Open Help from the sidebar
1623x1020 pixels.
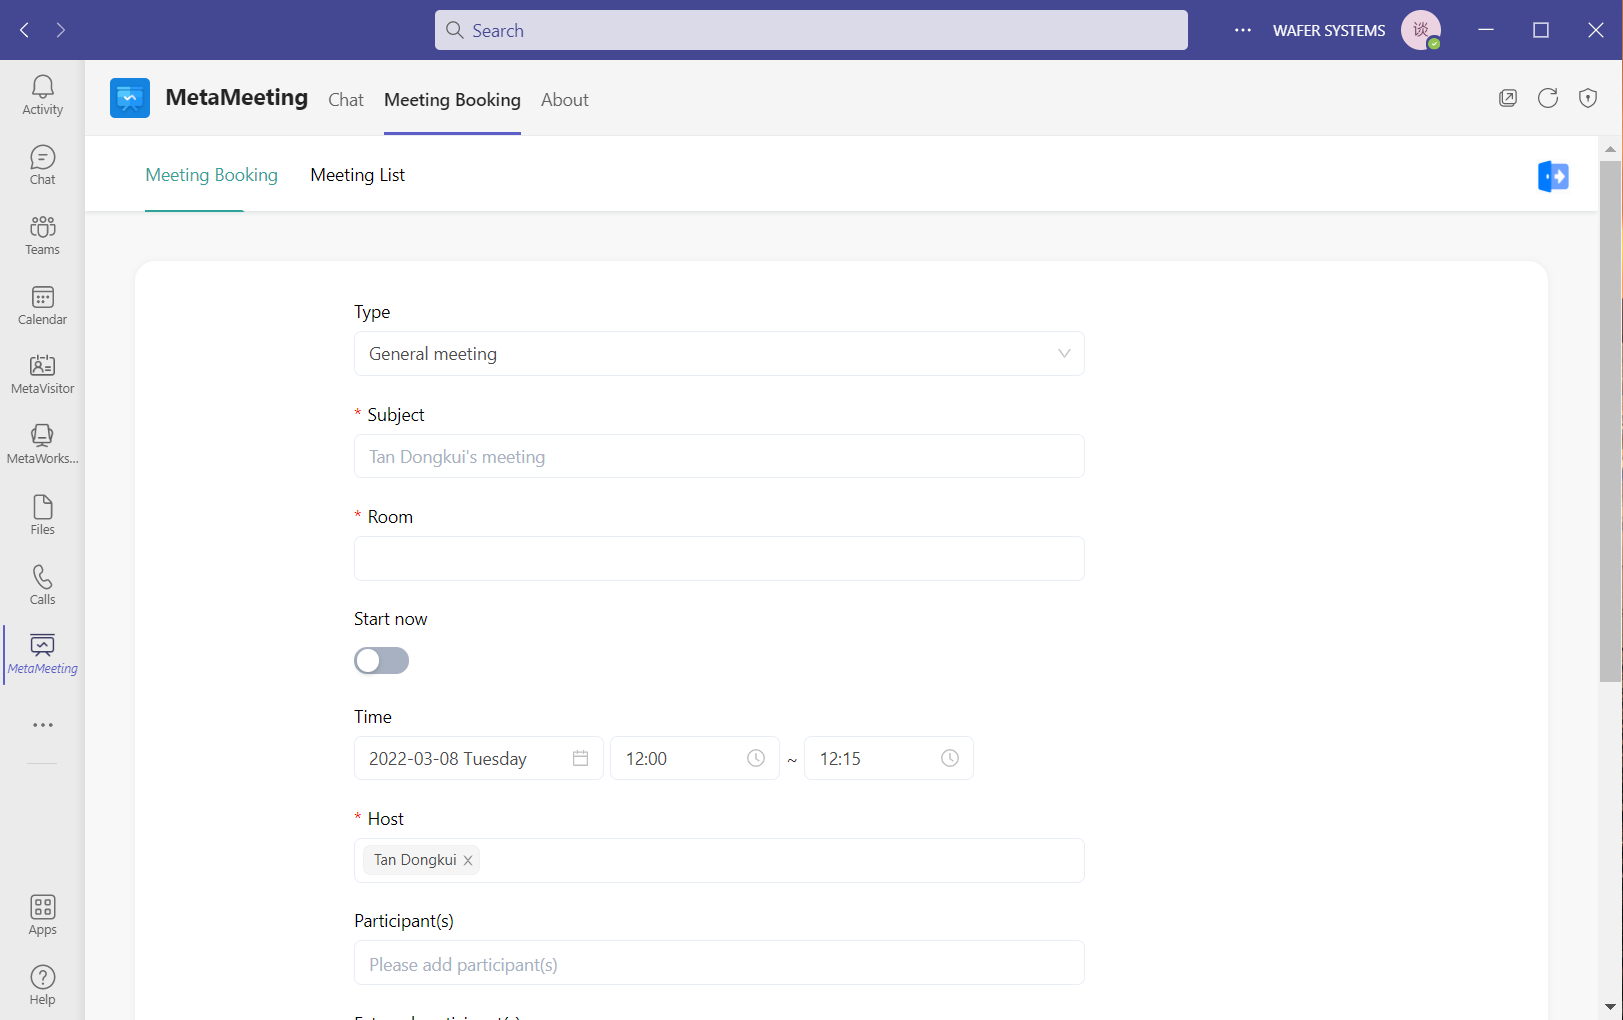tap(42, 986)
